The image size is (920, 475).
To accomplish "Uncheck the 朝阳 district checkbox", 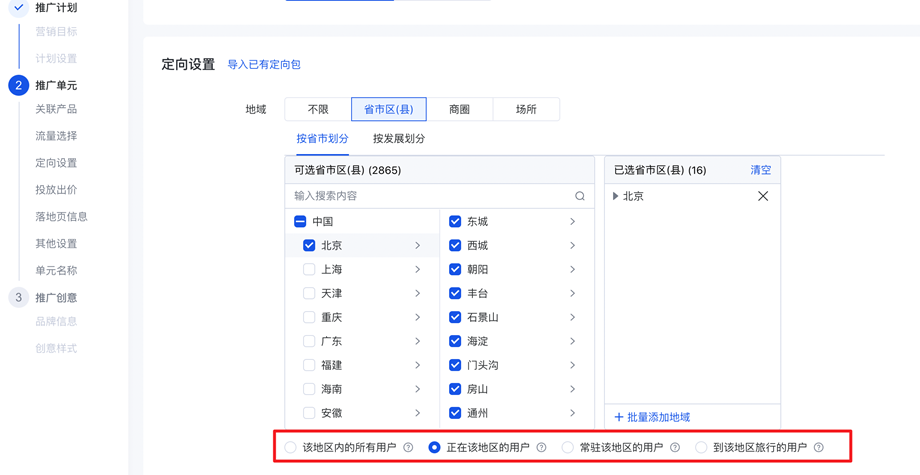I will pos(455,269).
